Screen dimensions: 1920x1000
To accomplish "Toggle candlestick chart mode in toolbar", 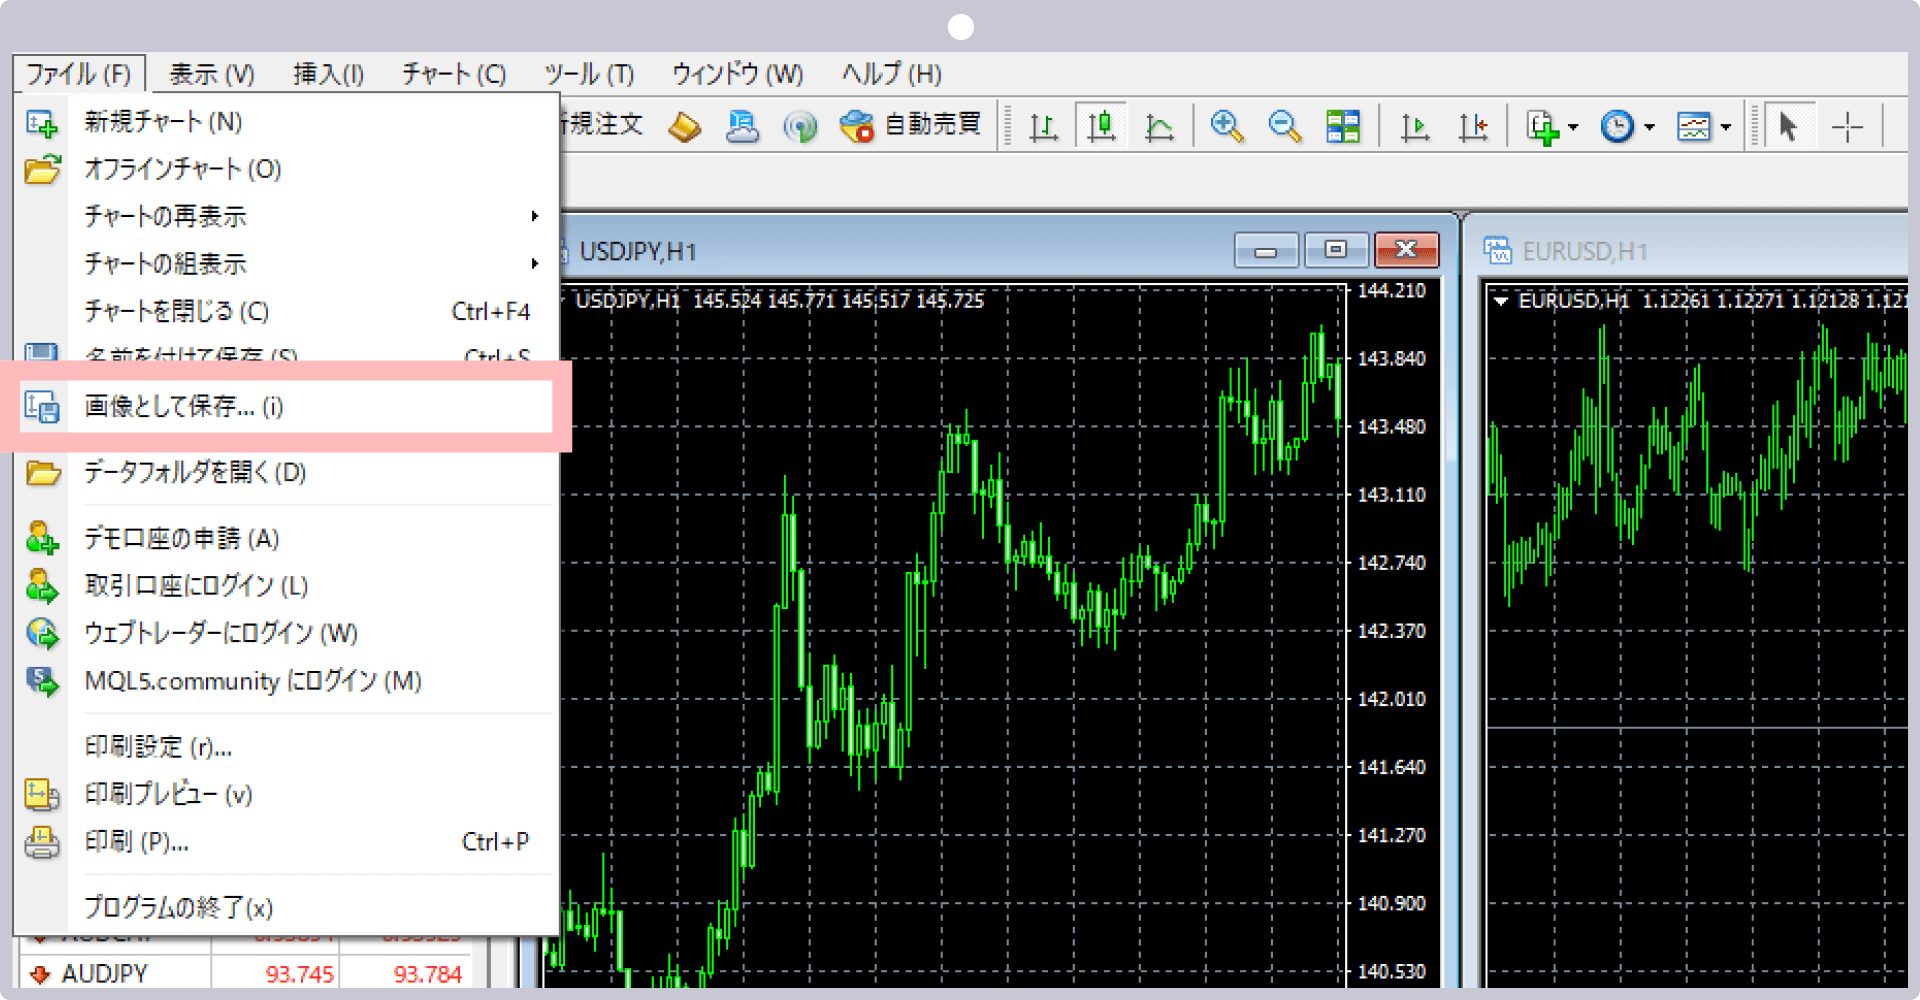I will [1101, 127].
